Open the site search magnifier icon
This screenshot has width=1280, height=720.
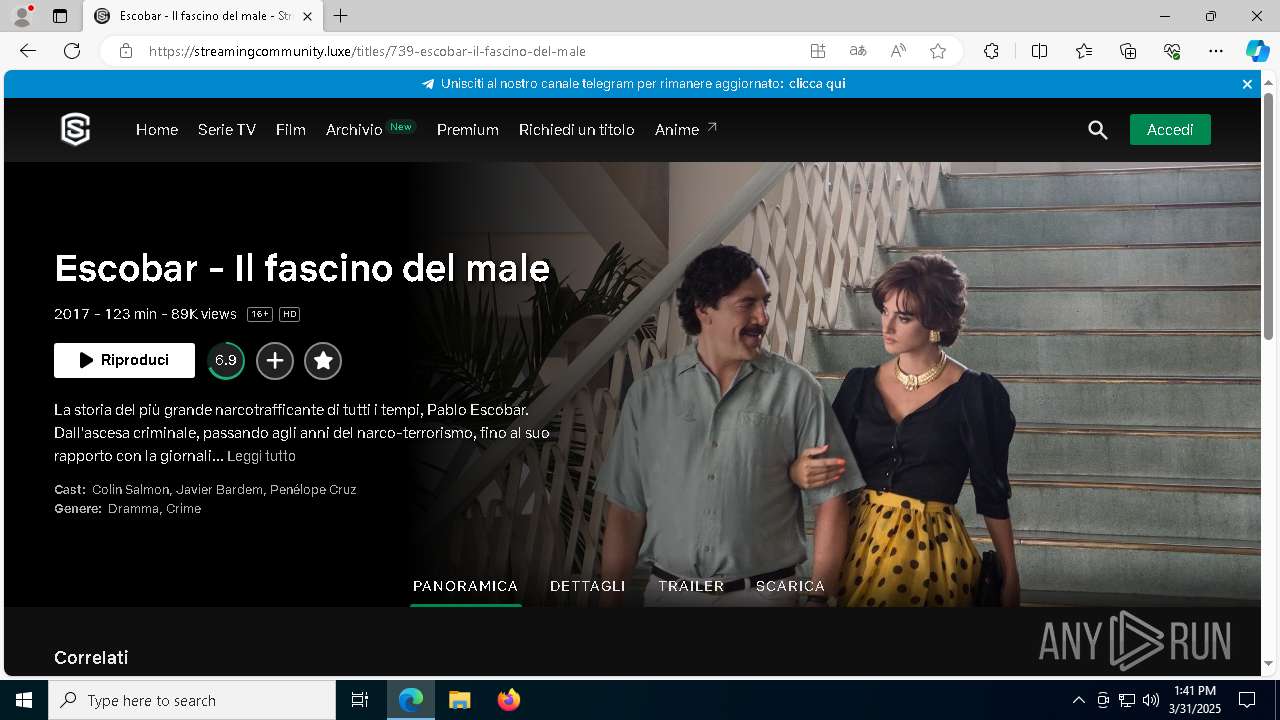(1098, 130)
